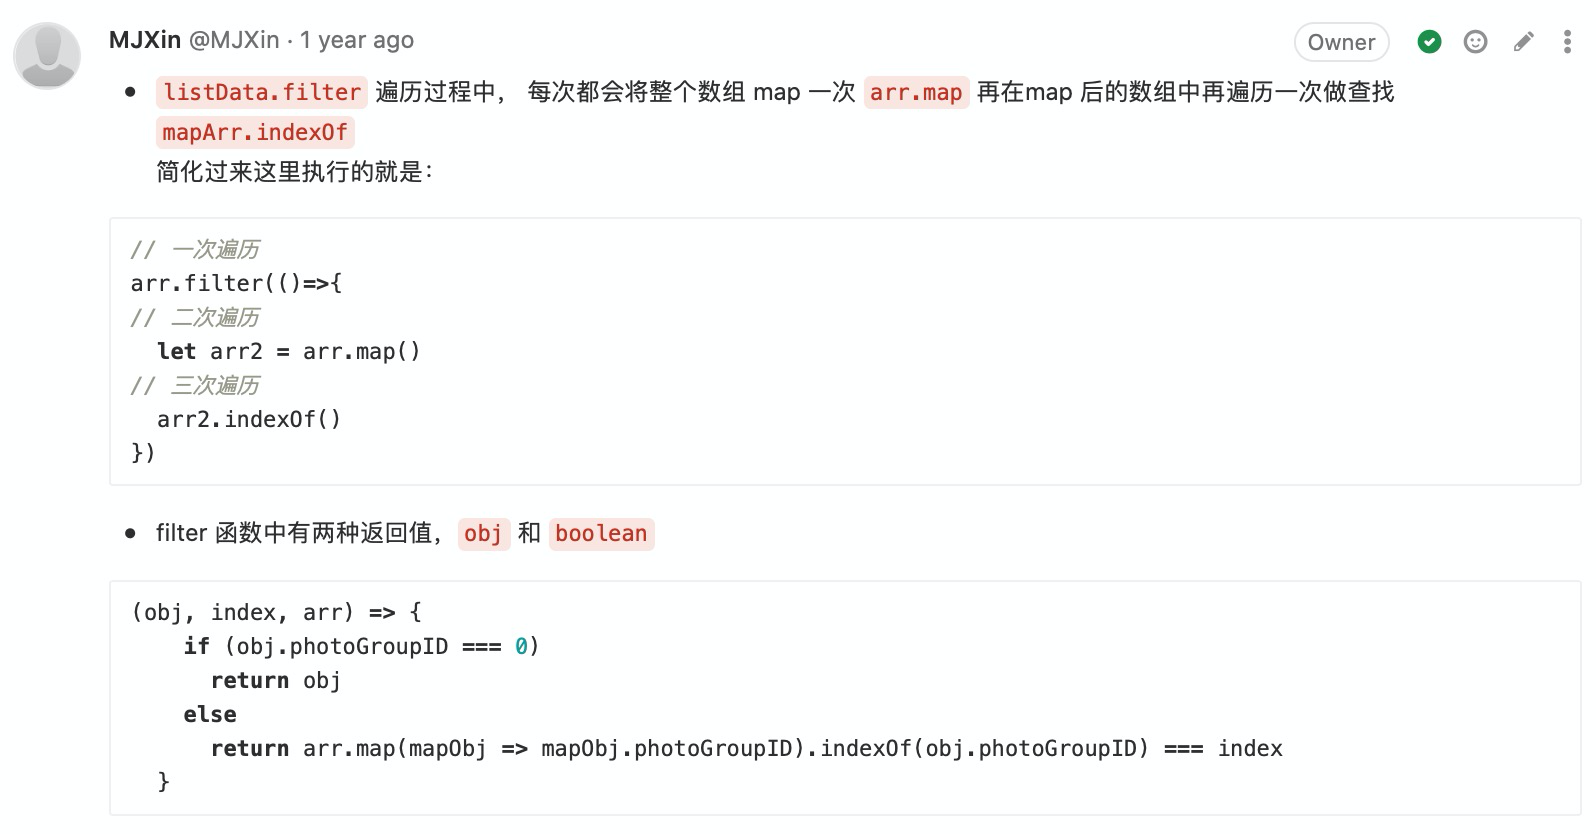
Task: Click the "let arr2 = arr.map()" code line
Action: 289,351
